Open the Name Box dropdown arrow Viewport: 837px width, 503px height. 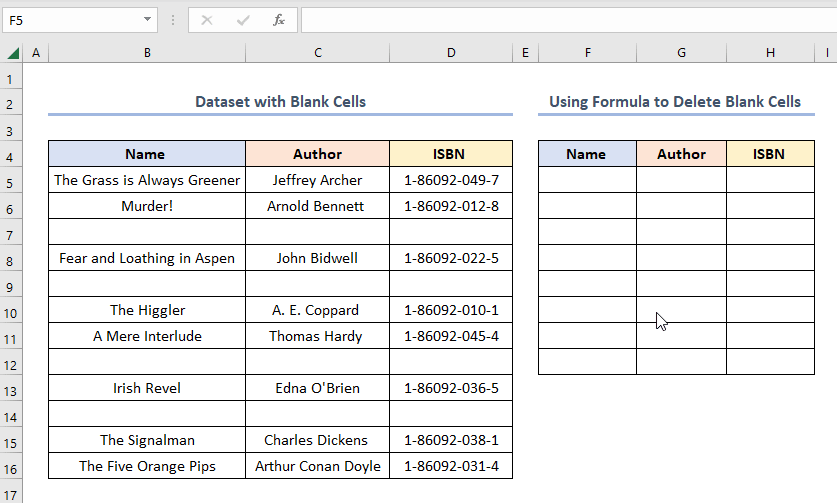coord(148,19)
